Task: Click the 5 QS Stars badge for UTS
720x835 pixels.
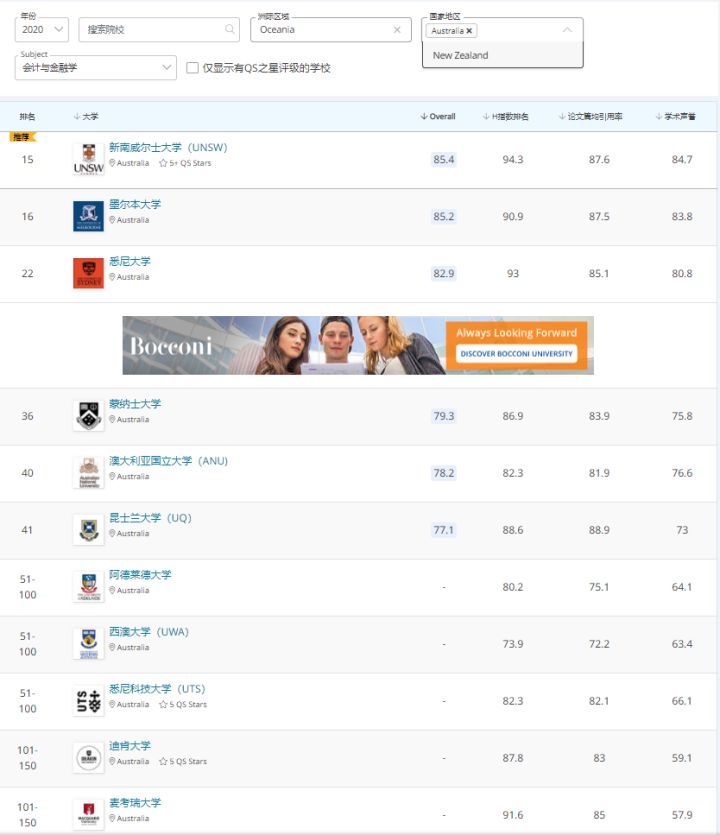Action: click(x=183, y=704)
